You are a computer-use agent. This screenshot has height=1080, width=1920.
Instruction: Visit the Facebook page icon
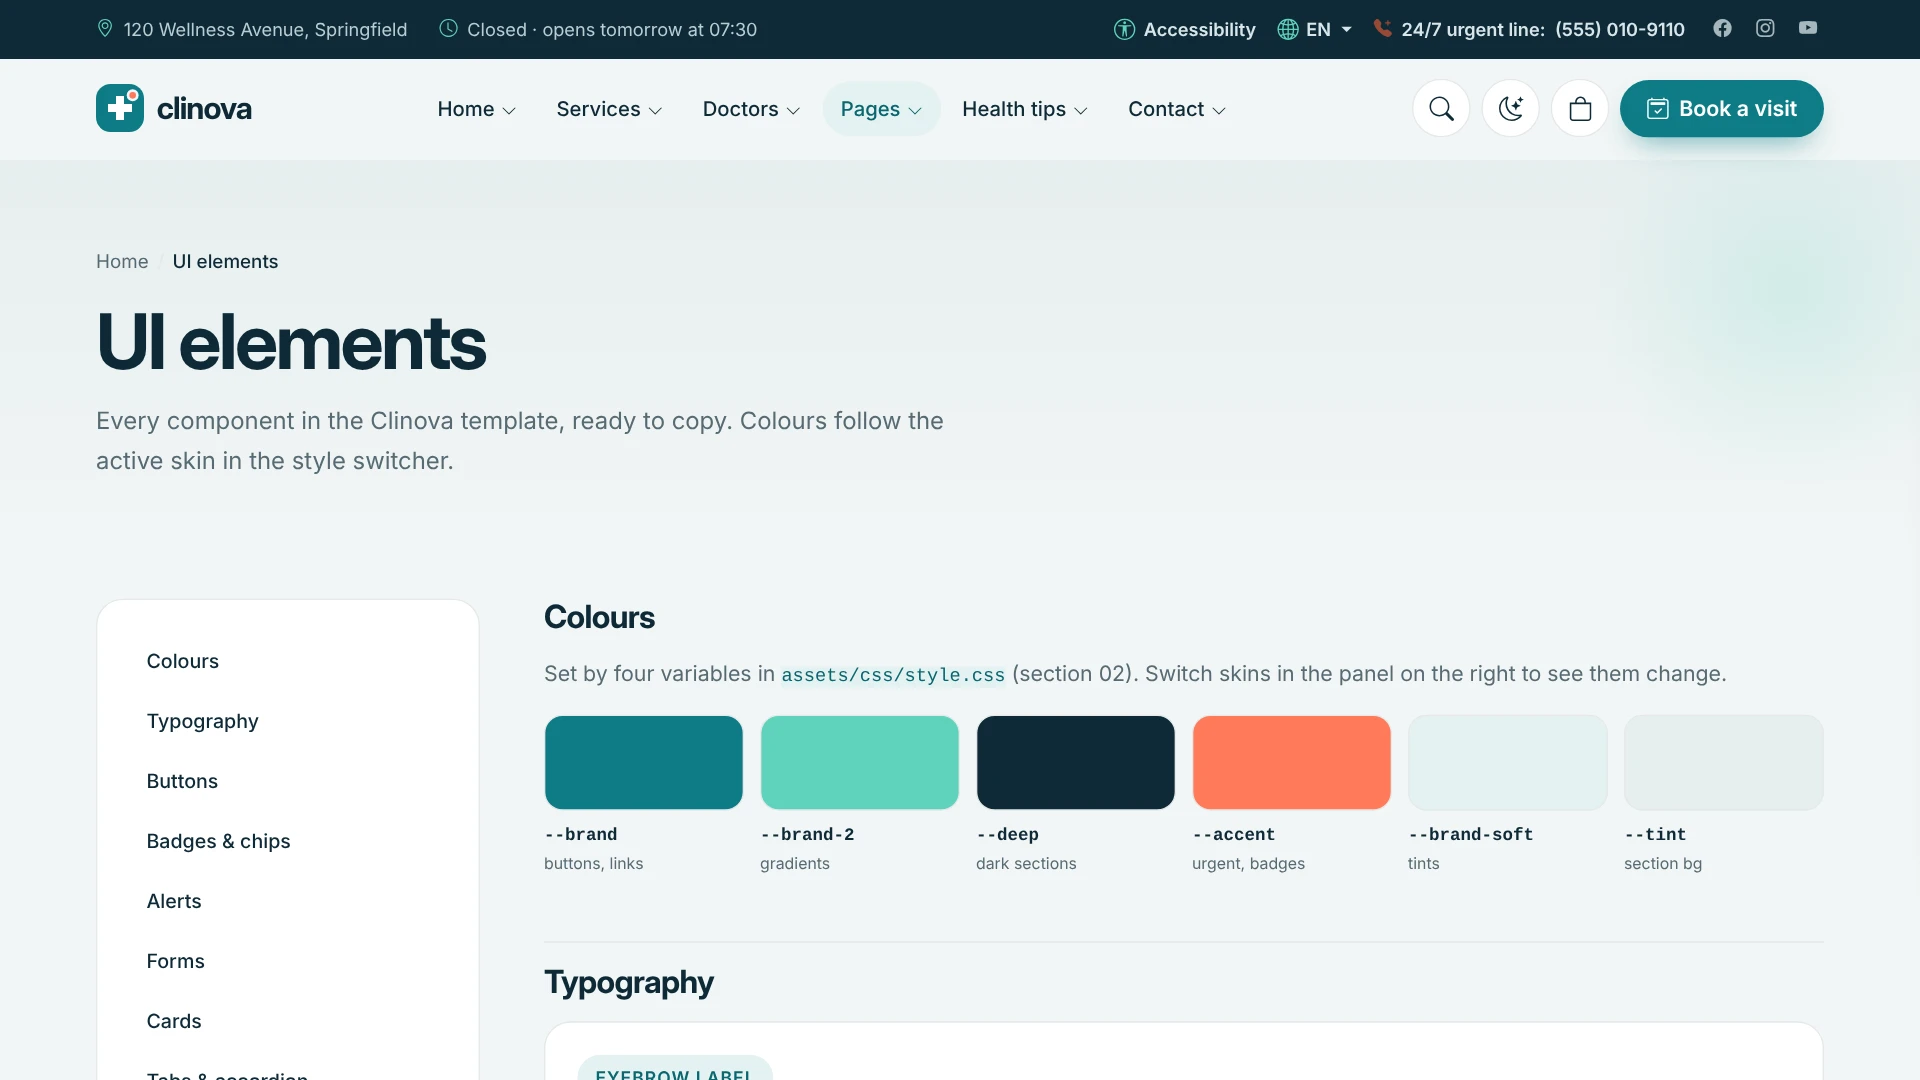tap(1722, 28)
